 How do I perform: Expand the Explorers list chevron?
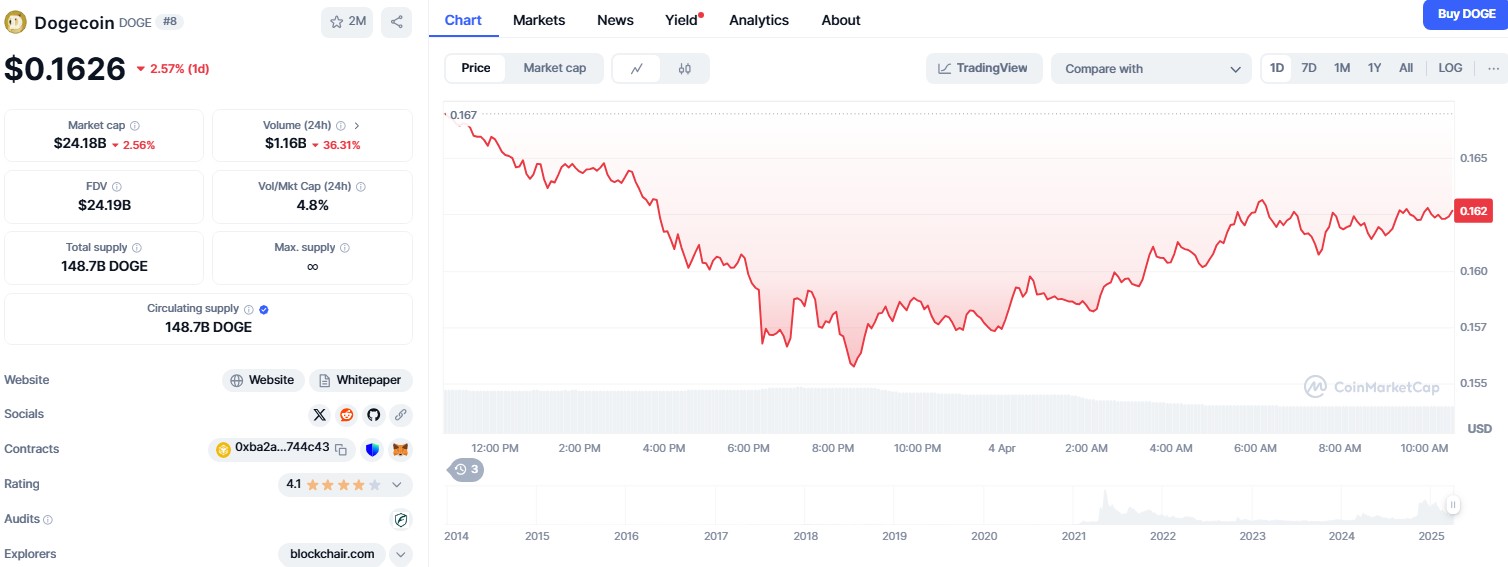(x=400, y=554)
